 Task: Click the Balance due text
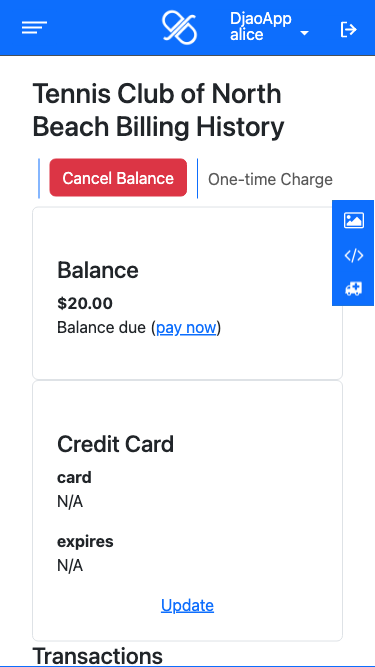pyautogui.click(x=102, y=328)
